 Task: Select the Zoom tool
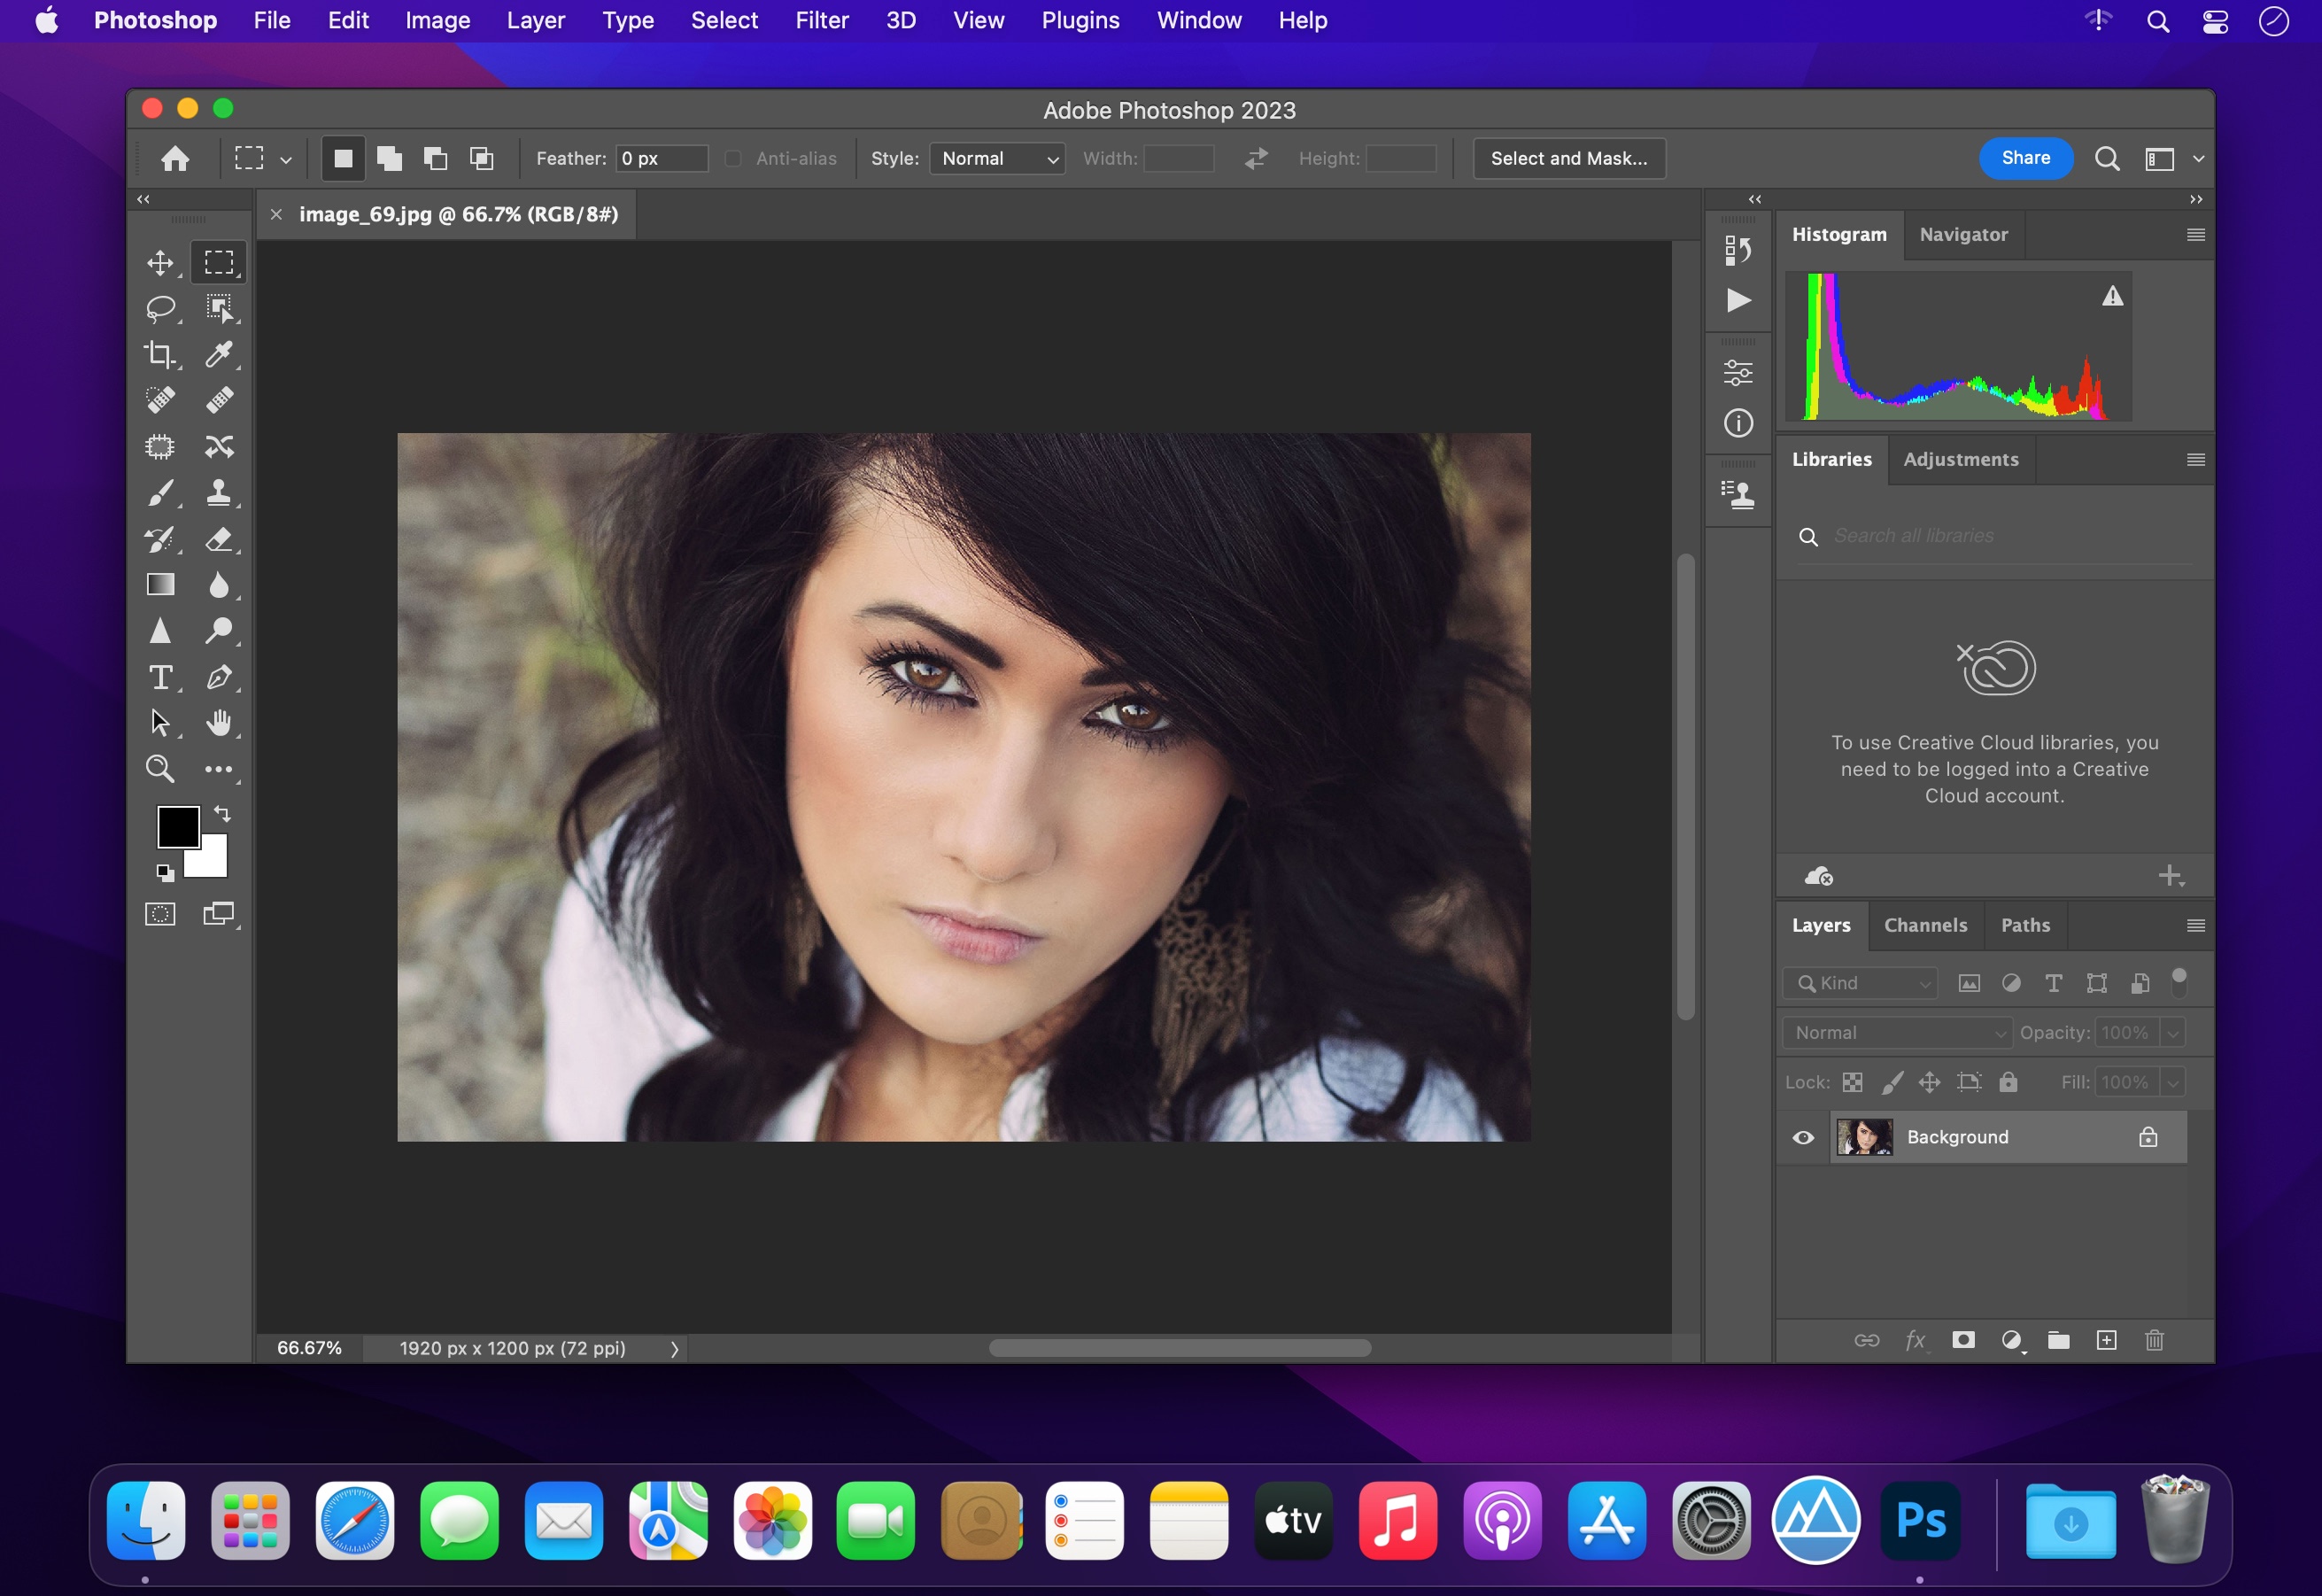160,766
